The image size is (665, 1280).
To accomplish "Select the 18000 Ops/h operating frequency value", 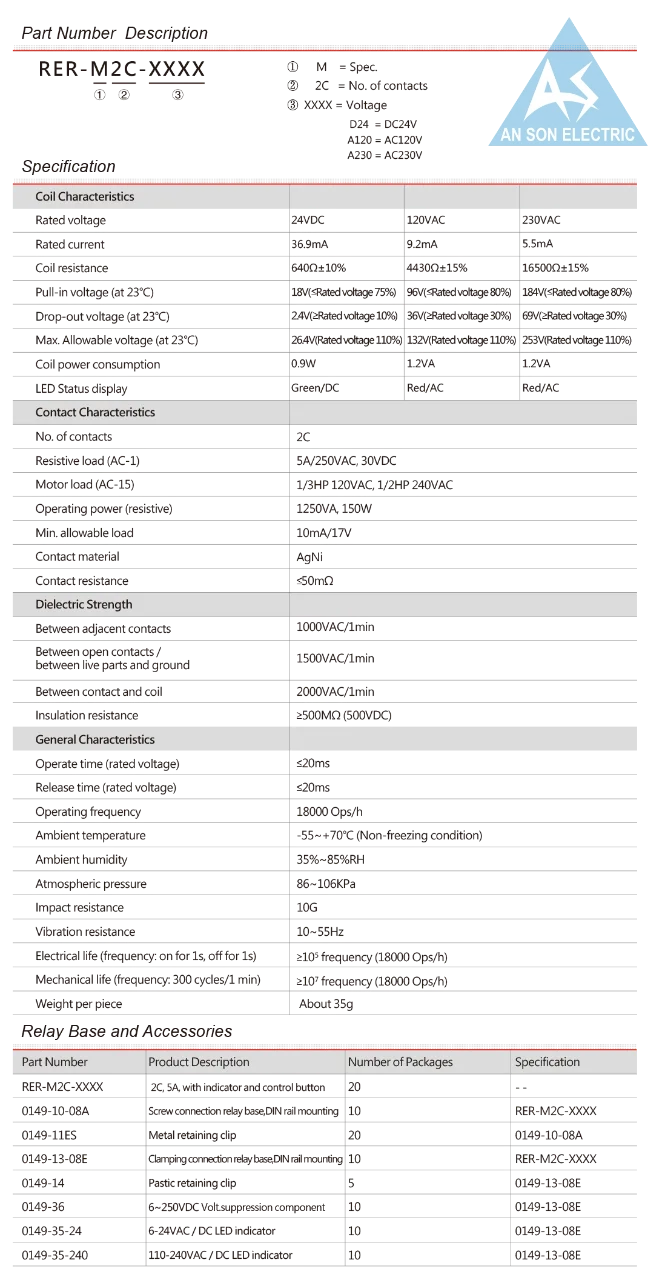I will coord(330,812).
